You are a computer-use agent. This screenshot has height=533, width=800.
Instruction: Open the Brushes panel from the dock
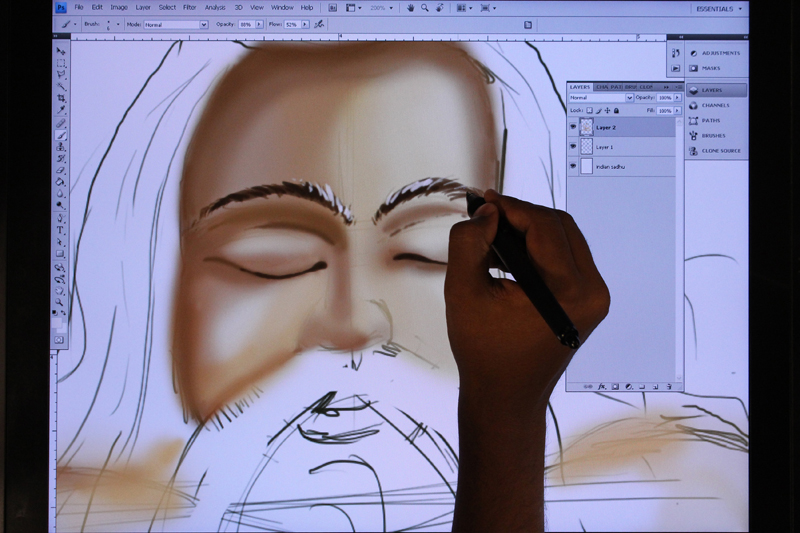pos(714,135)
